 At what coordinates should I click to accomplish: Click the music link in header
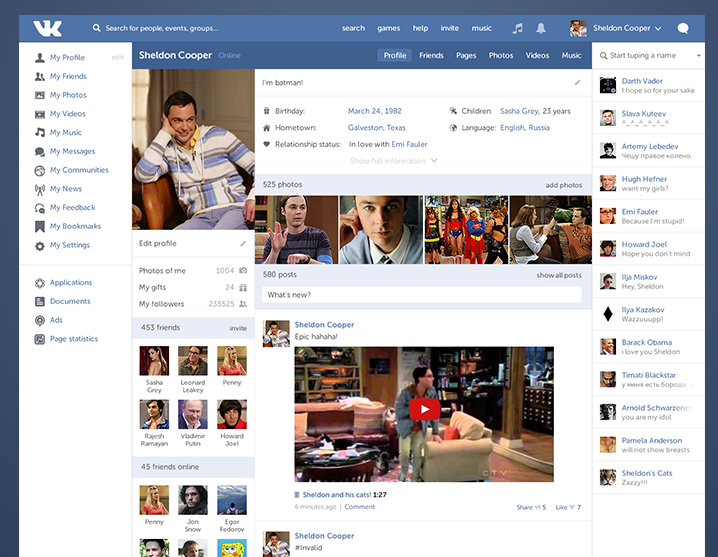[x=482, y=28]
